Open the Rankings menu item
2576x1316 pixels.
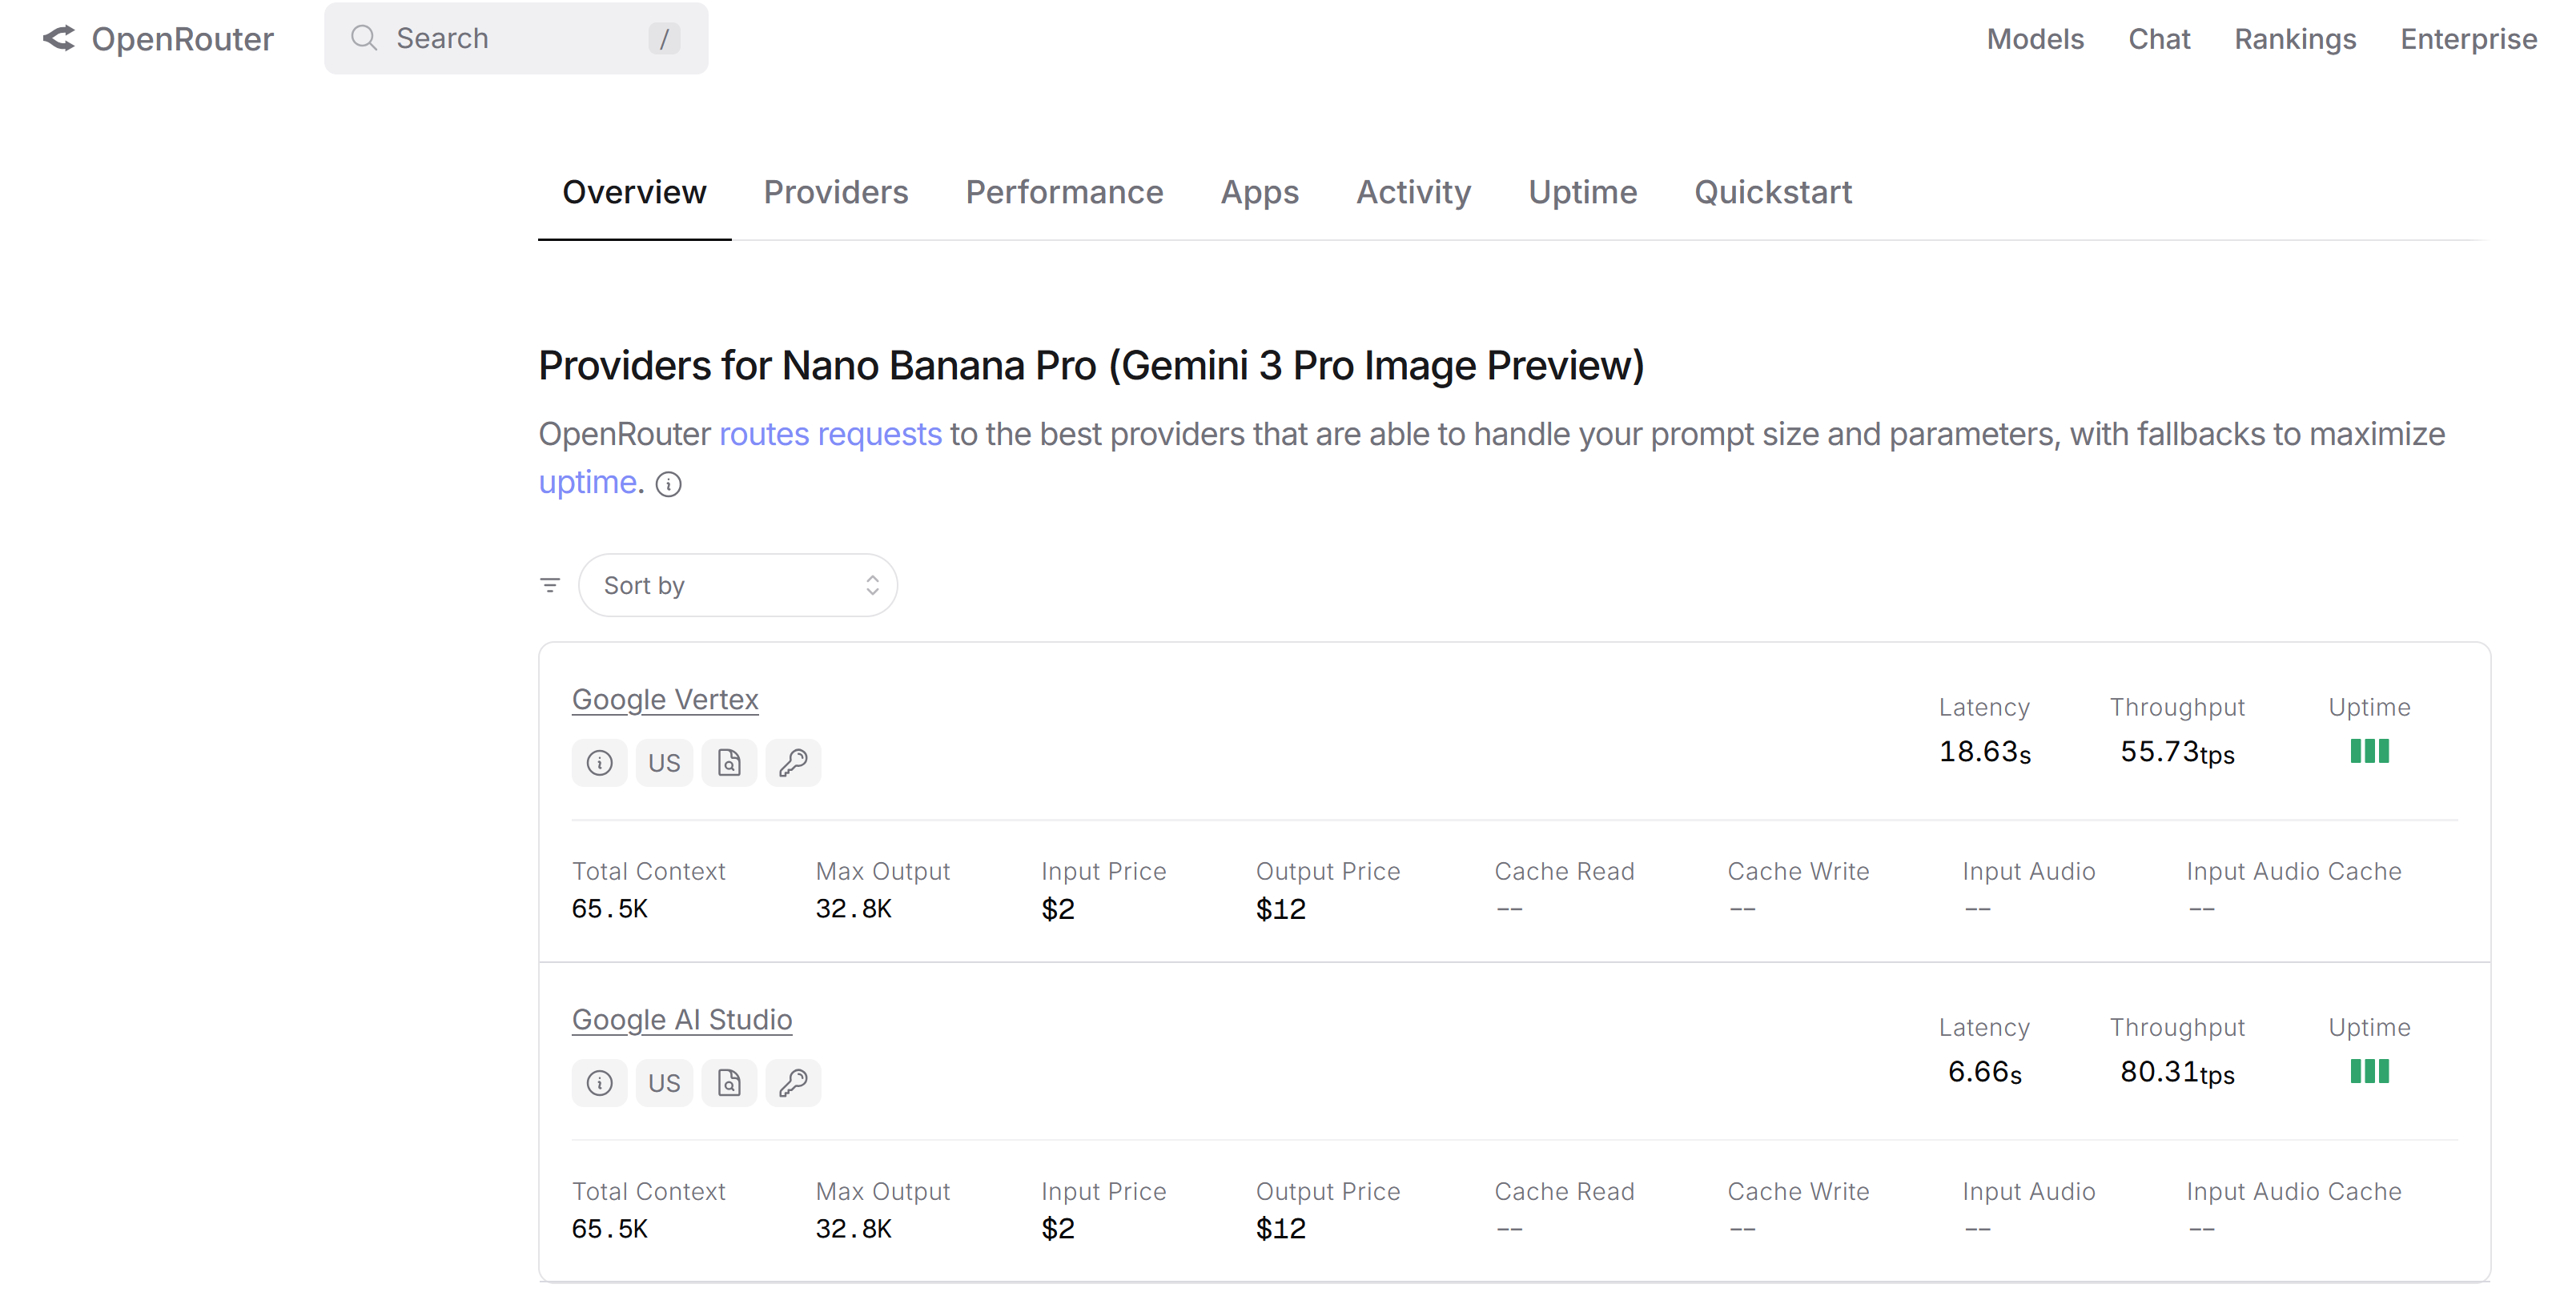2295,39
